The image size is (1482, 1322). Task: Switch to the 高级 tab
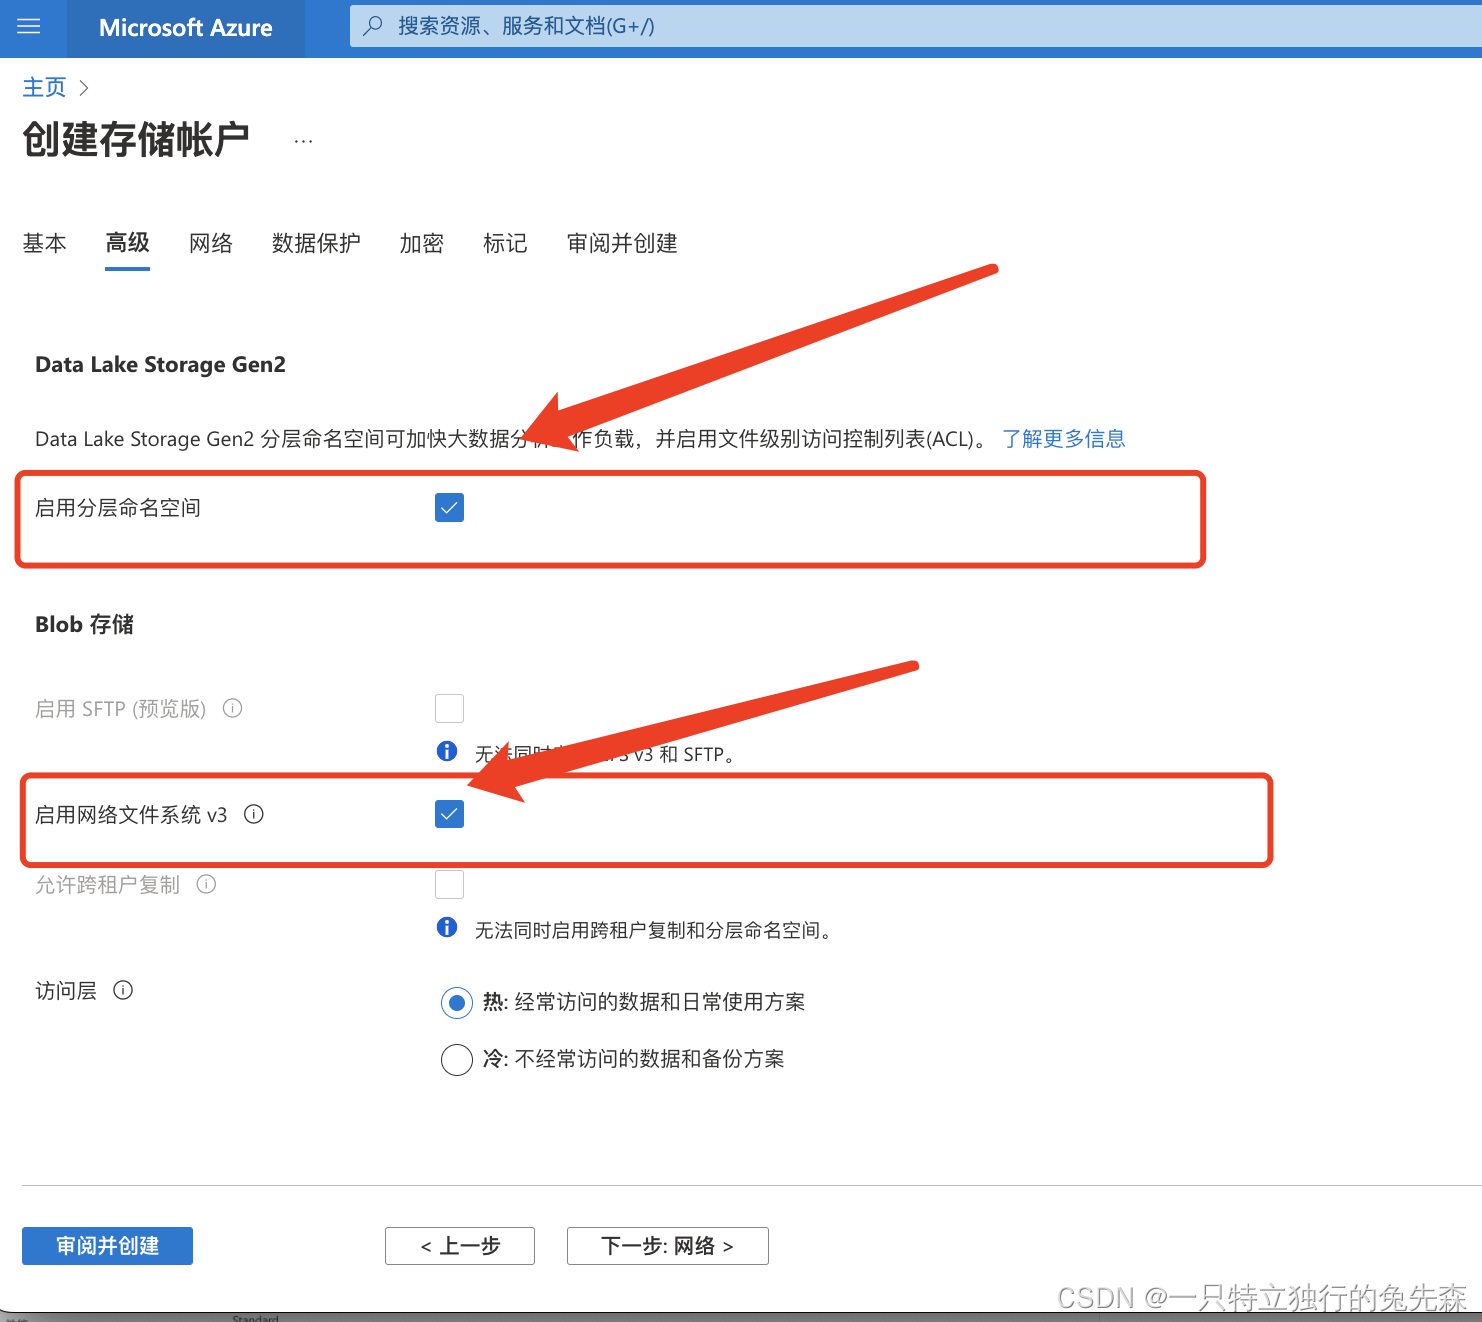[128, 243]
